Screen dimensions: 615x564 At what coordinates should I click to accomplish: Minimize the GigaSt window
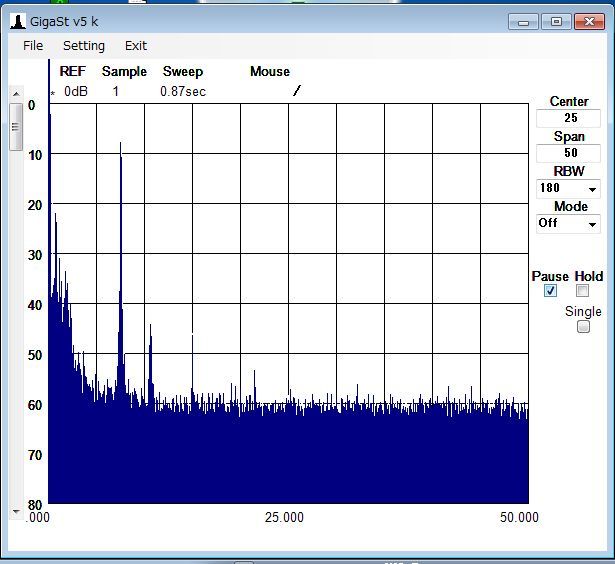(x=523, y=22)
